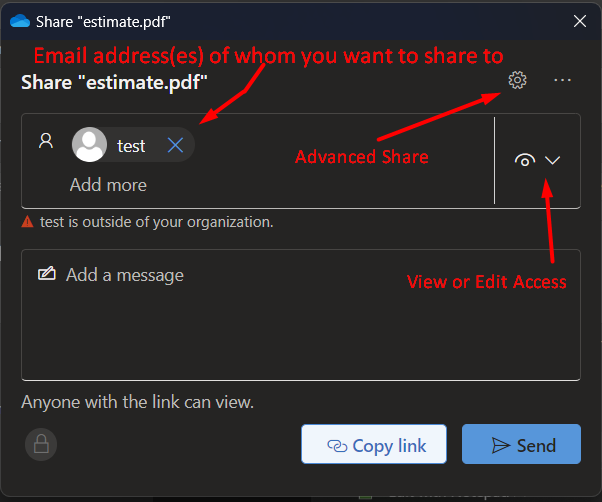Viewport: 602px width, 502px height.
Task: Click the lock icon
Action: [x=41, y=444]
